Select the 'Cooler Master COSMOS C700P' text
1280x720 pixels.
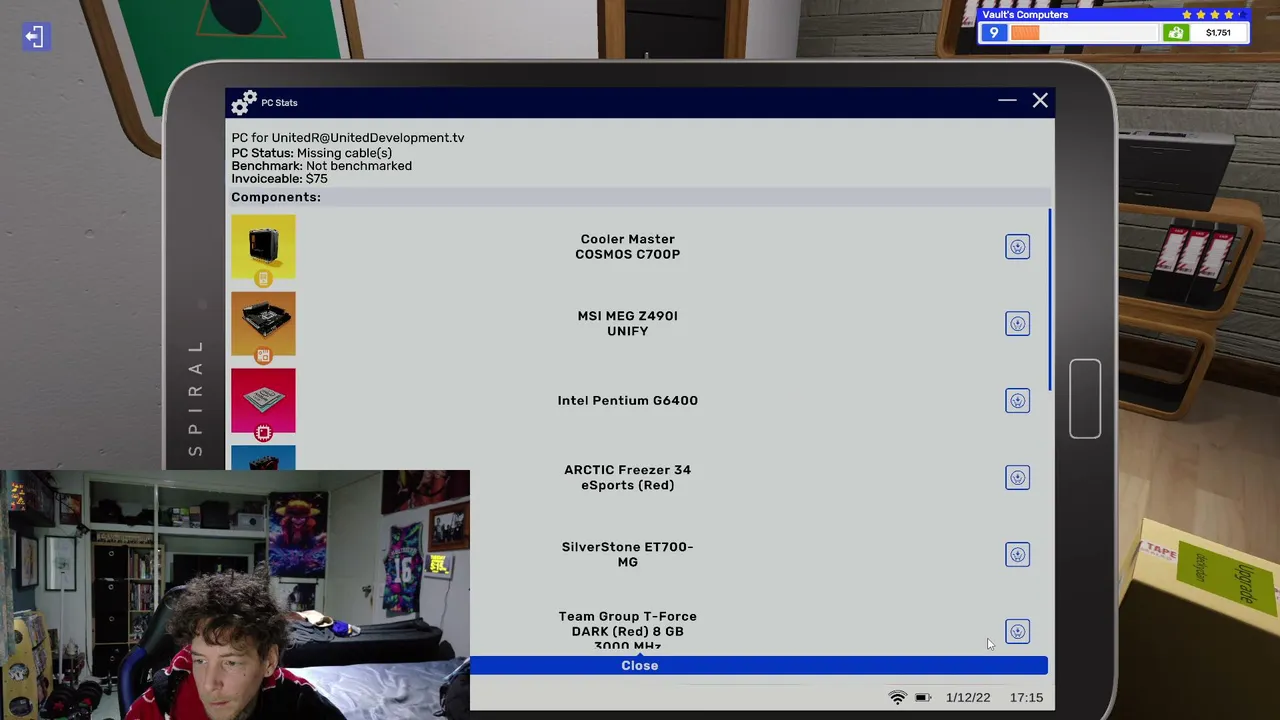pyautogui.click(x=628, y=247)
